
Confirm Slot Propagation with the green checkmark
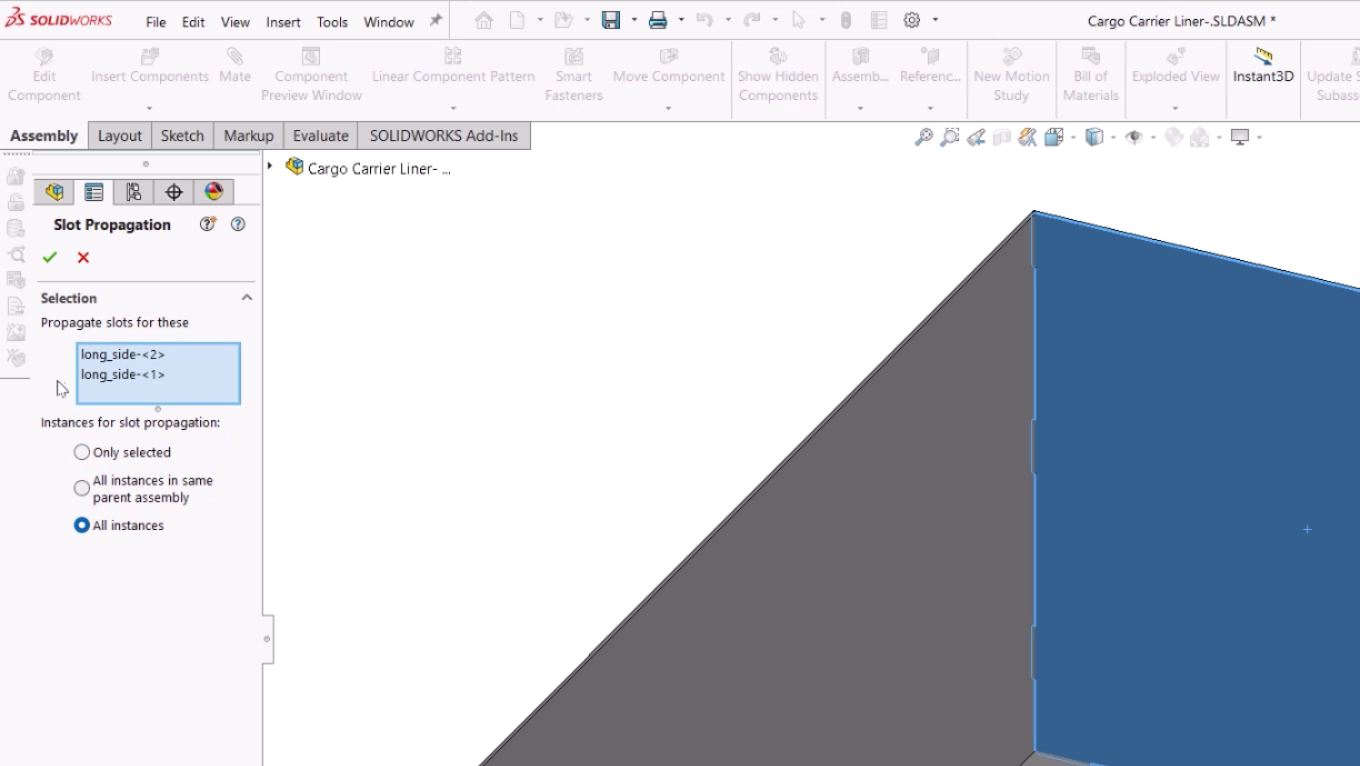(50, 257)
